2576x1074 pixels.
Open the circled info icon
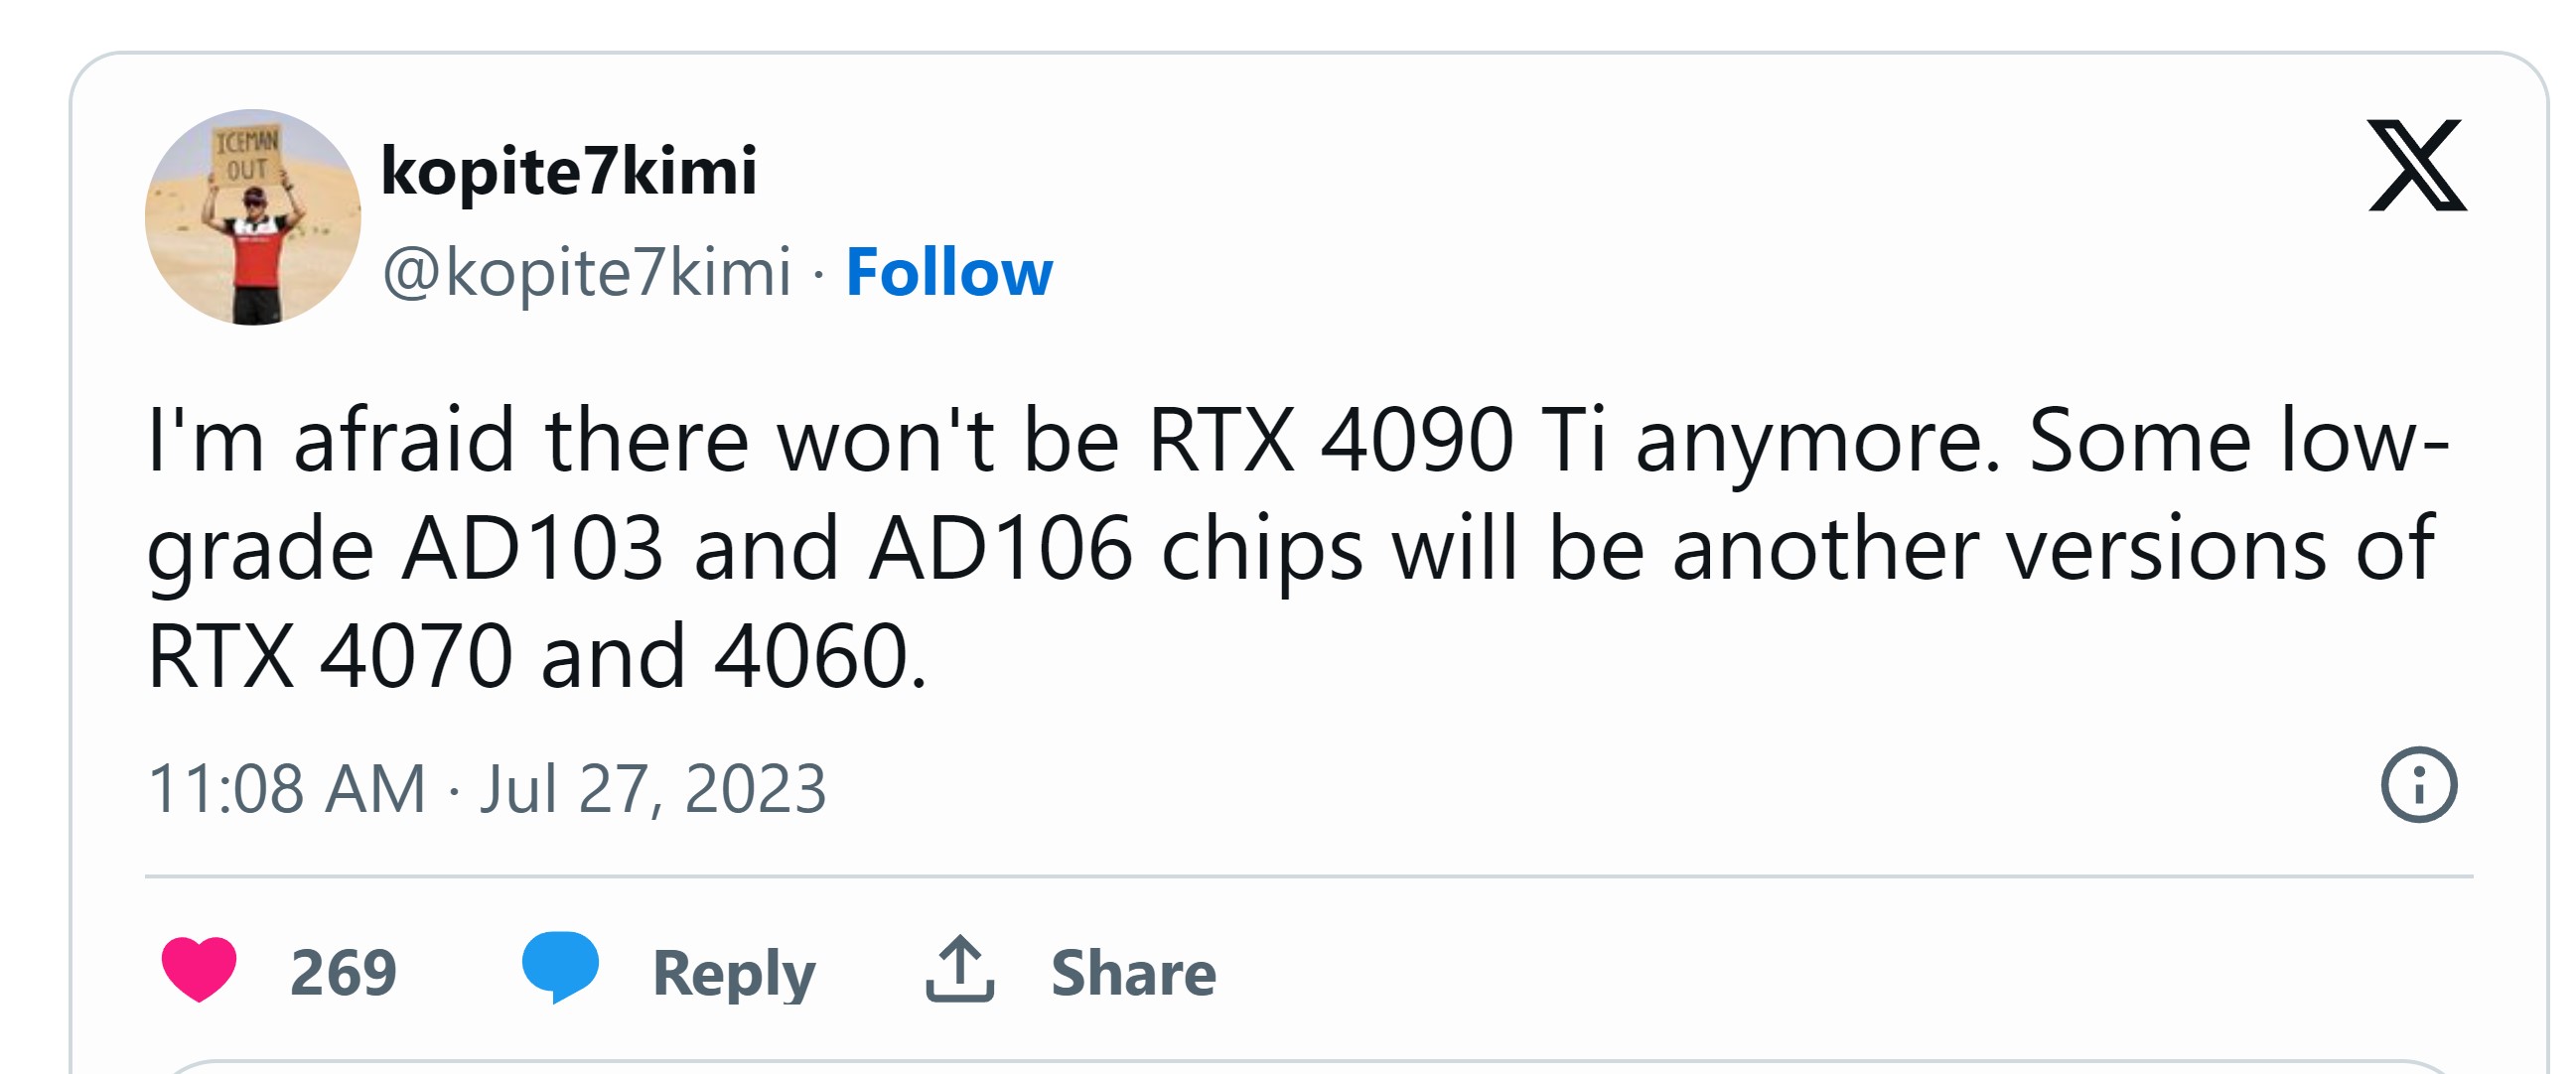[x=2418, y=785]
